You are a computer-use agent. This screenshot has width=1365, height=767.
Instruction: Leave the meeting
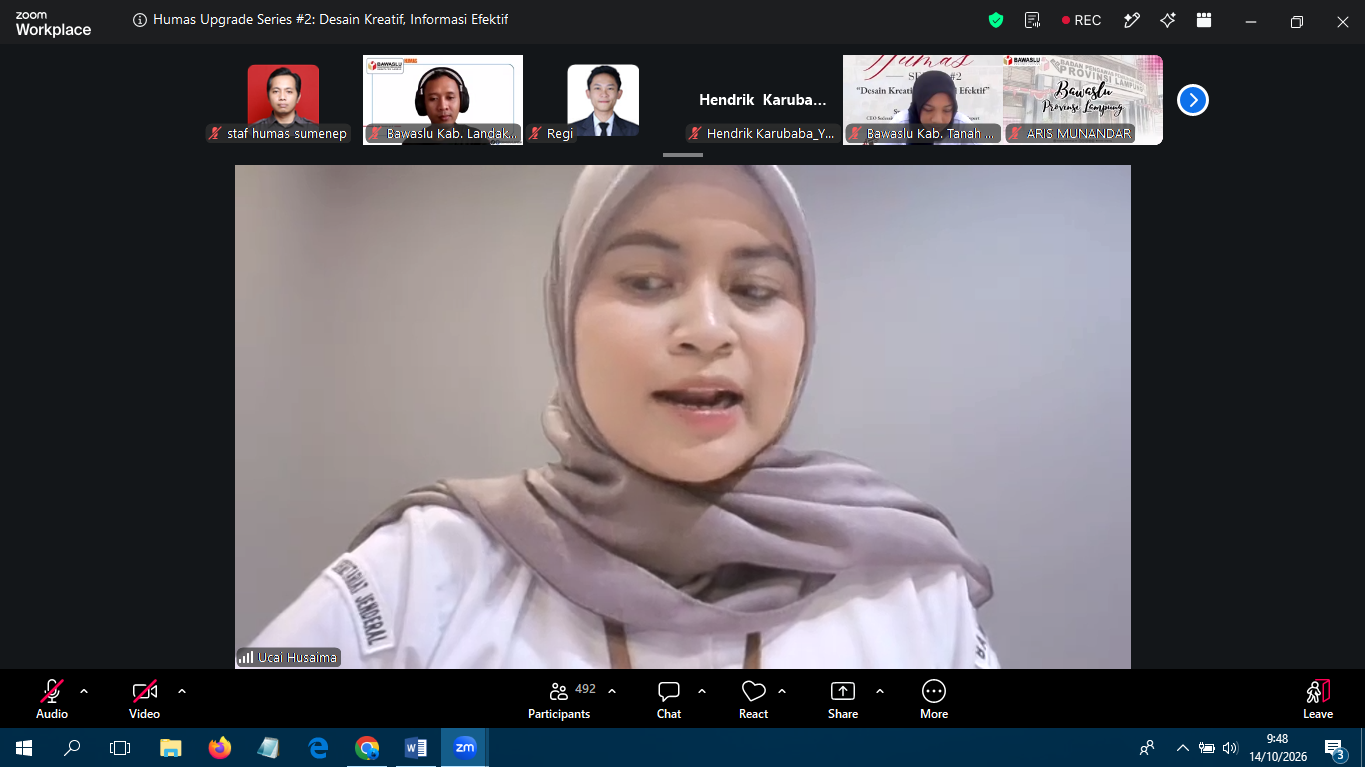coord(1318,699)
